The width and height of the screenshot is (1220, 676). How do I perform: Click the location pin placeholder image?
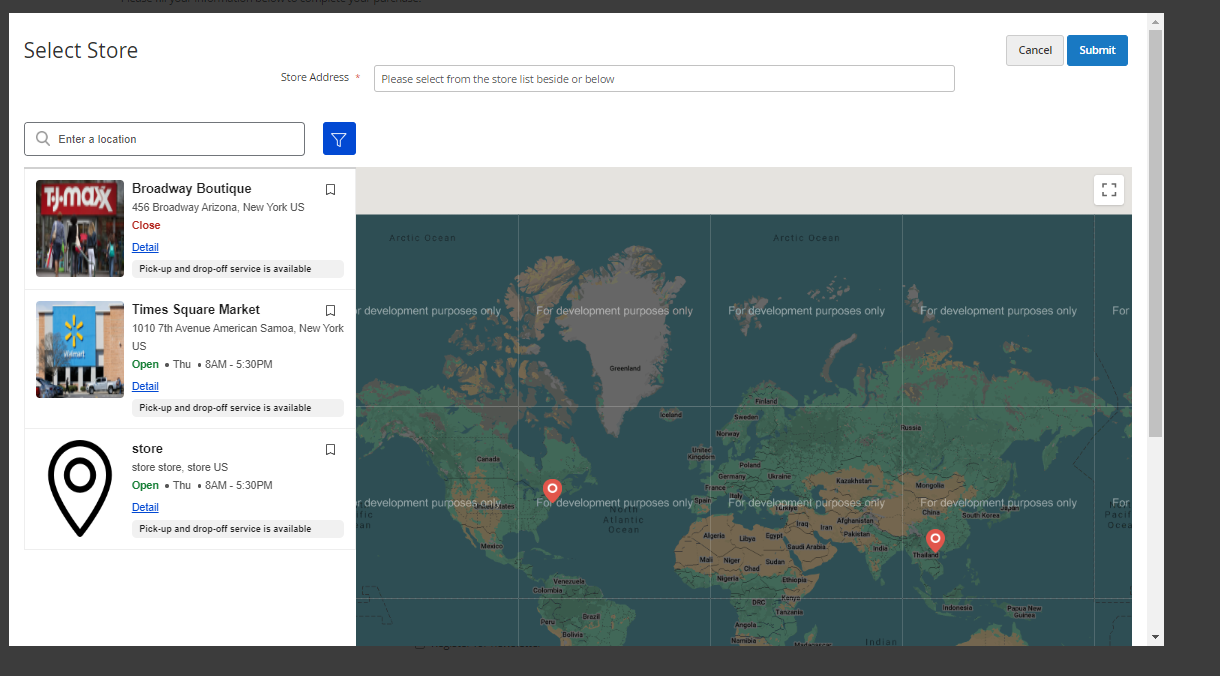click(80, 488)
